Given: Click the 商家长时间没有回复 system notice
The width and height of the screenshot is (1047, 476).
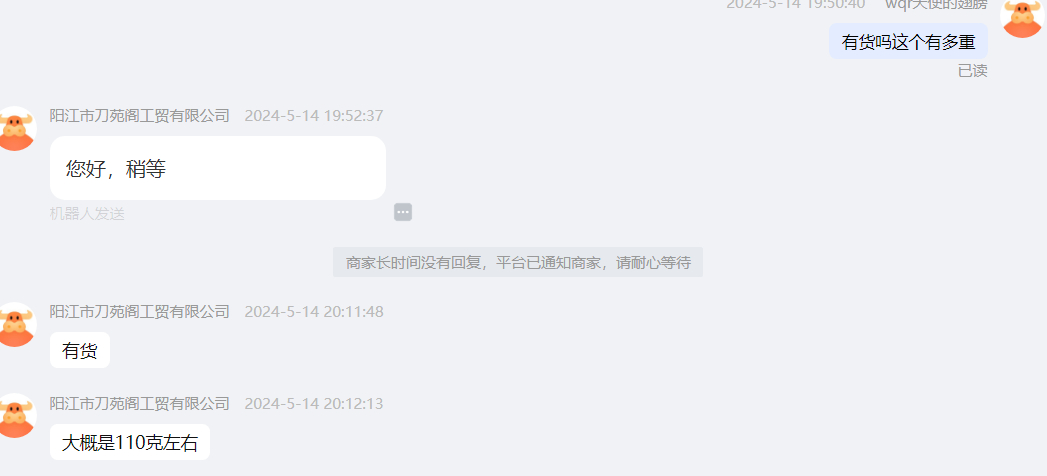Looking at the screenshot, I should (517, 262).
